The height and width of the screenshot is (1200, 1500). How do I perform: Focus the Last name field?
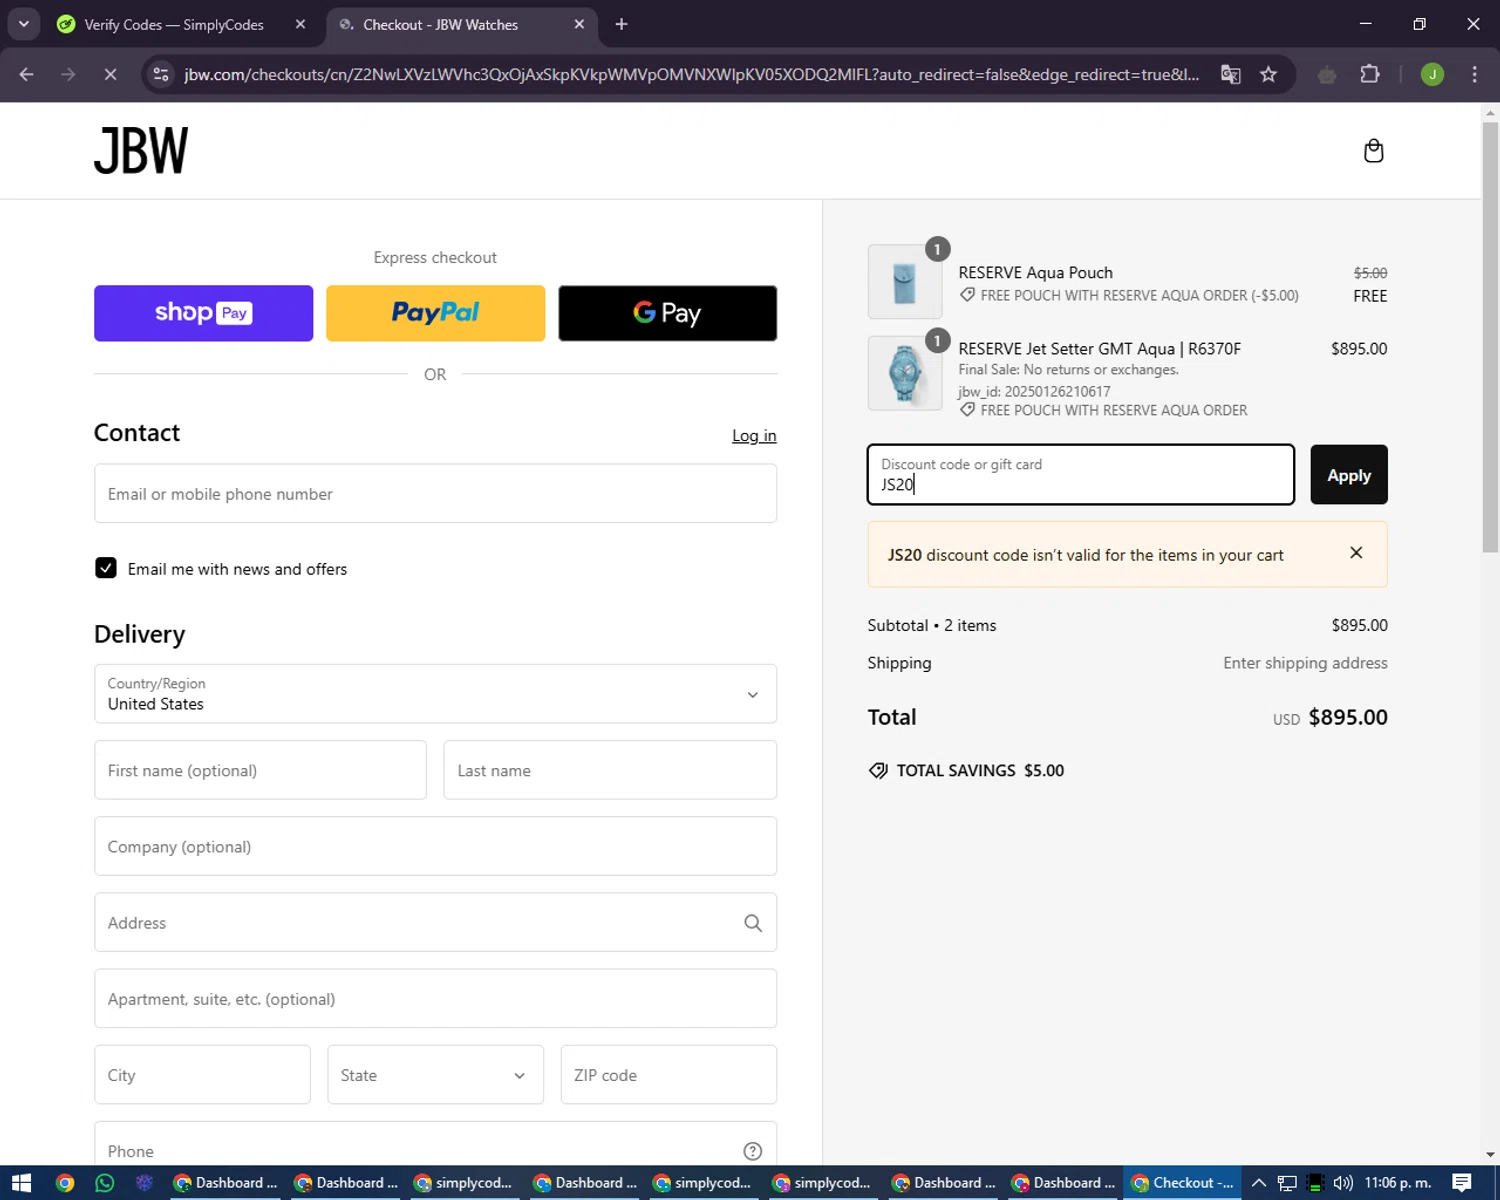(610, 770)
